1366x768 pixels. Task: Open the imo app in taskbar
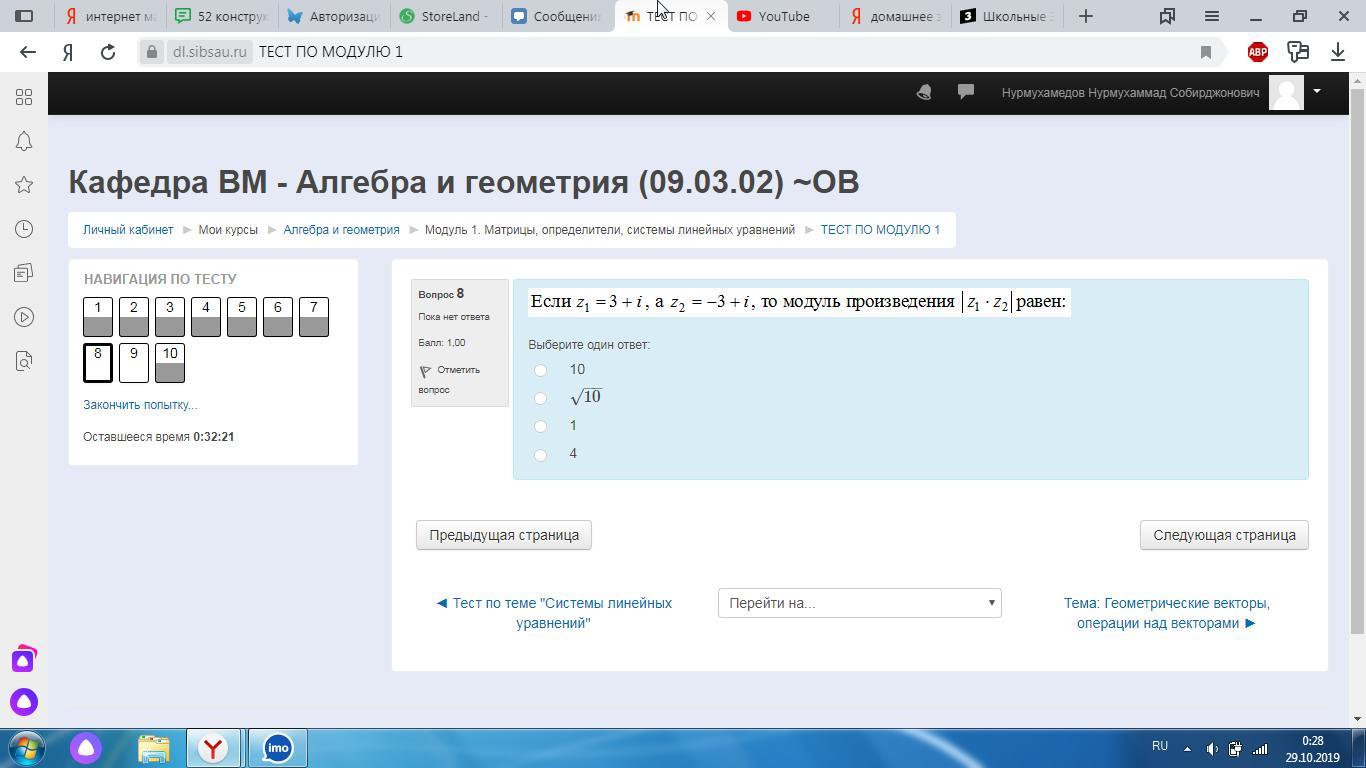pyautogui.click(x=277, y=748)
